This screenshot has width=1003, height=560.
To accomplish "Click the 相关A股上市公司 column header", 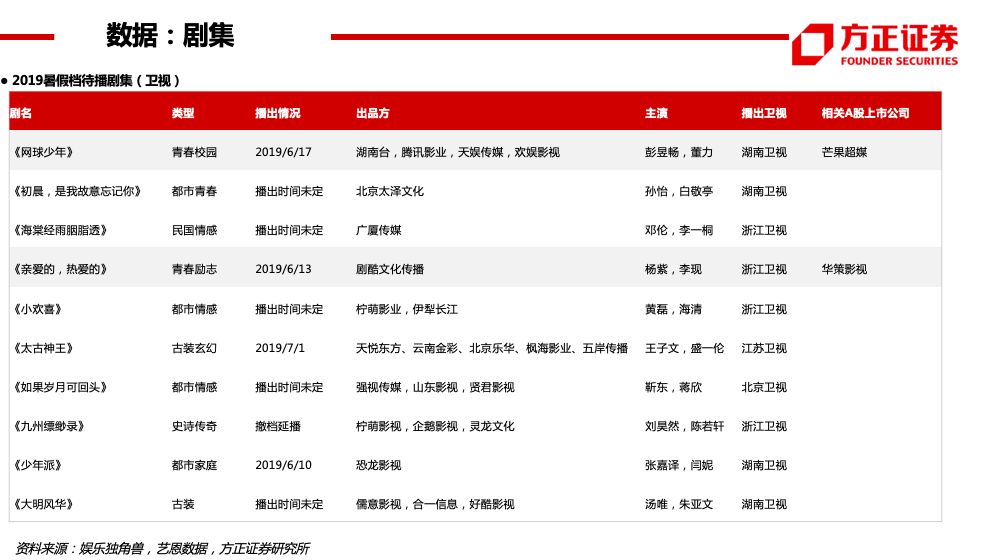I will 865,113.
